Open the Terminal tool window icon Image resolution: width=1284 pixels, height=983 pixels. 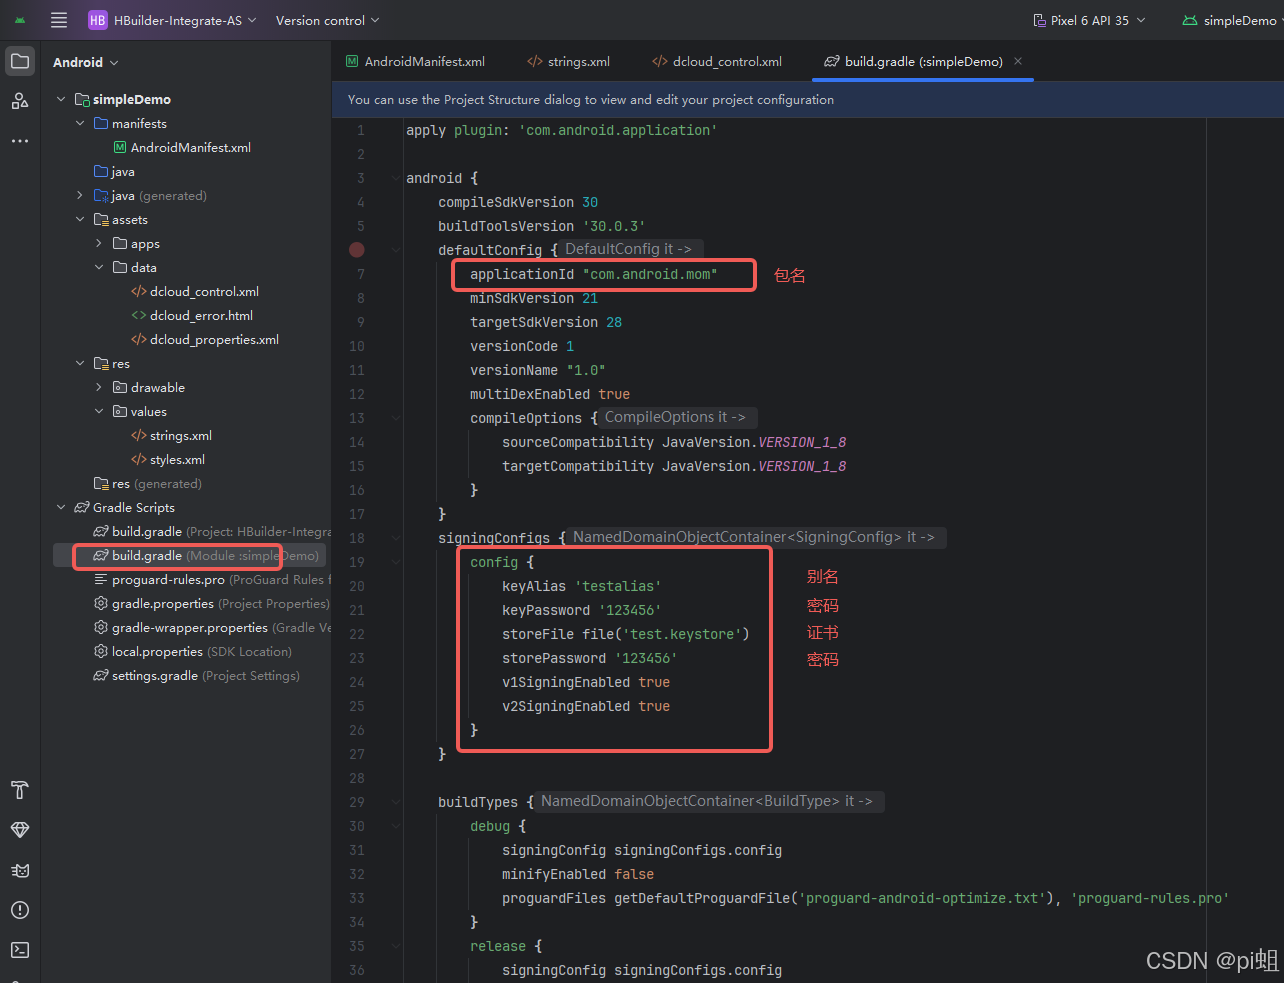point(20,950)
